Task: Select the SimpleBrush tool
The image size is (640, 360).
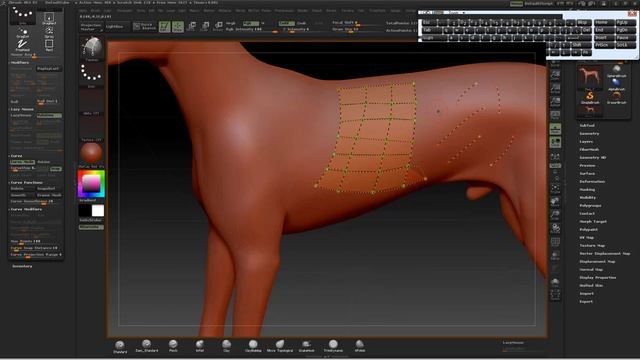Action: pyautogui.click(x=590, y=98)
